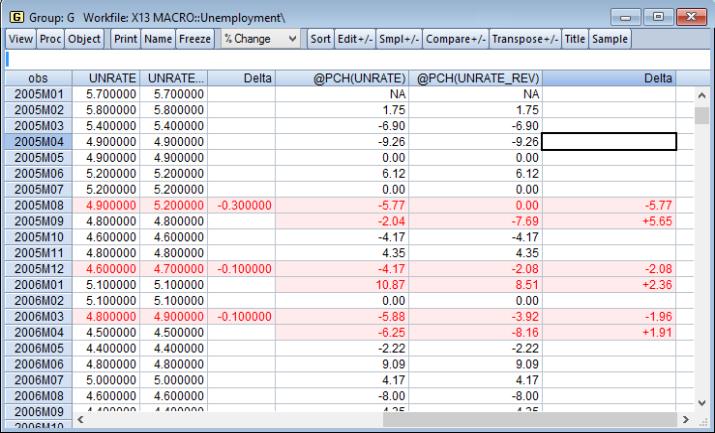Click the Name toolbar button
Viewport: 715px width, 433px height.
[x=158, y=38]
